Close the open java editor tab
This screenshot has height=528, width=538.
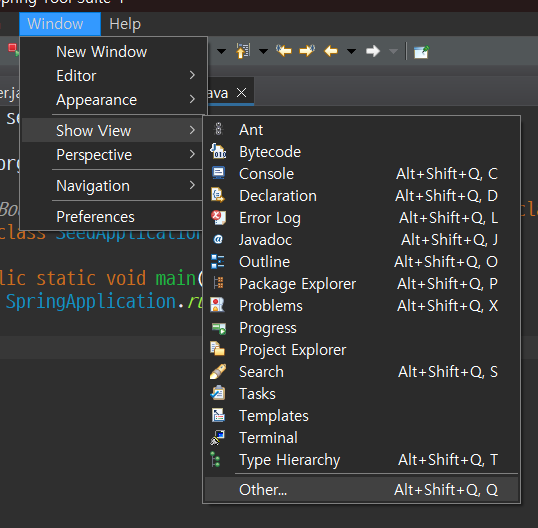click(x=242, y=93)
